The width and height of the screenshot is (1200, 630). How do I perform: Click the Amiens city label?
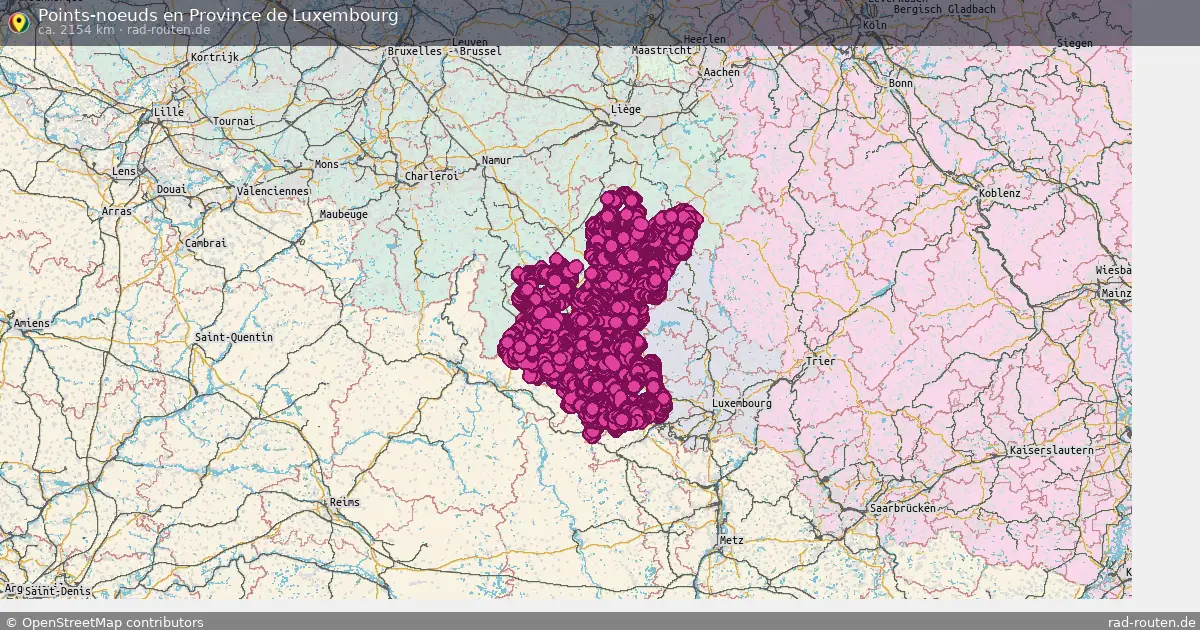31,323
